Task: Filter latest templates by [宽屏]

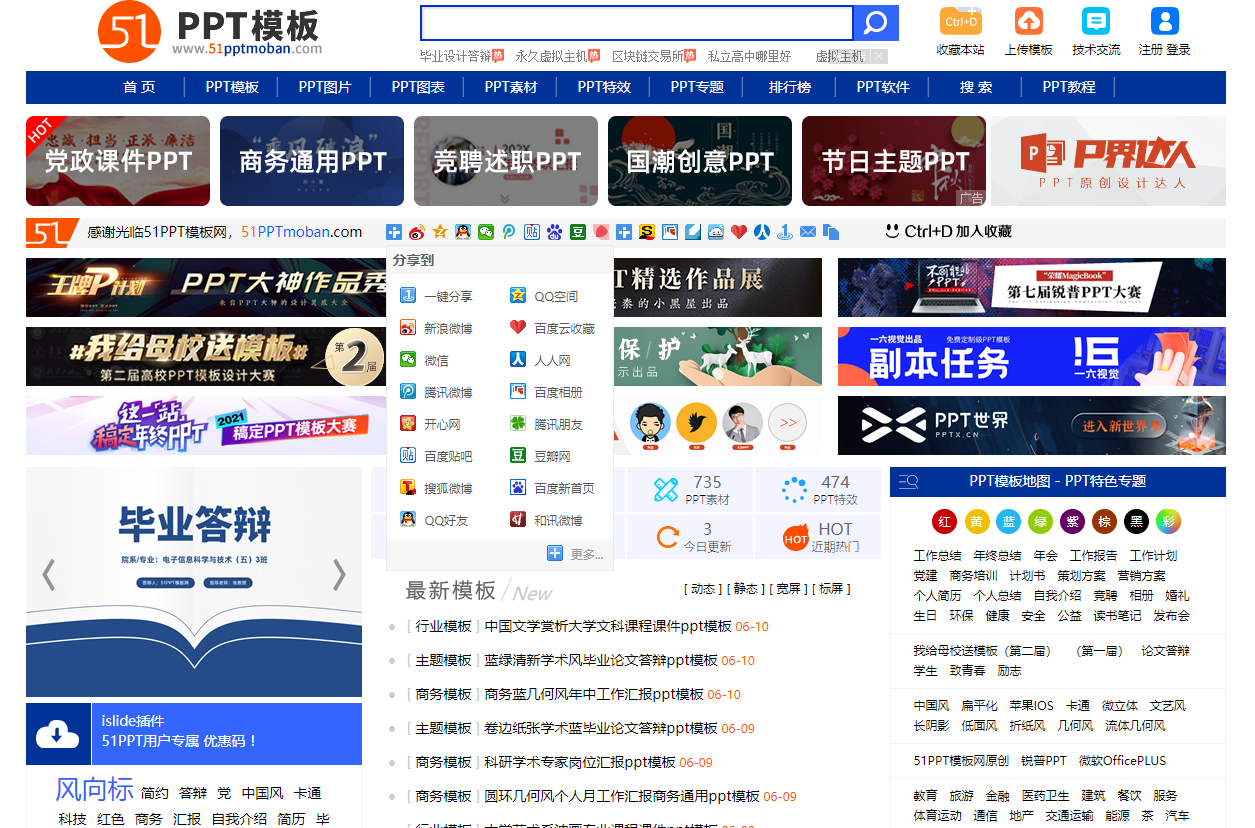Action: [x=788, y=589]
